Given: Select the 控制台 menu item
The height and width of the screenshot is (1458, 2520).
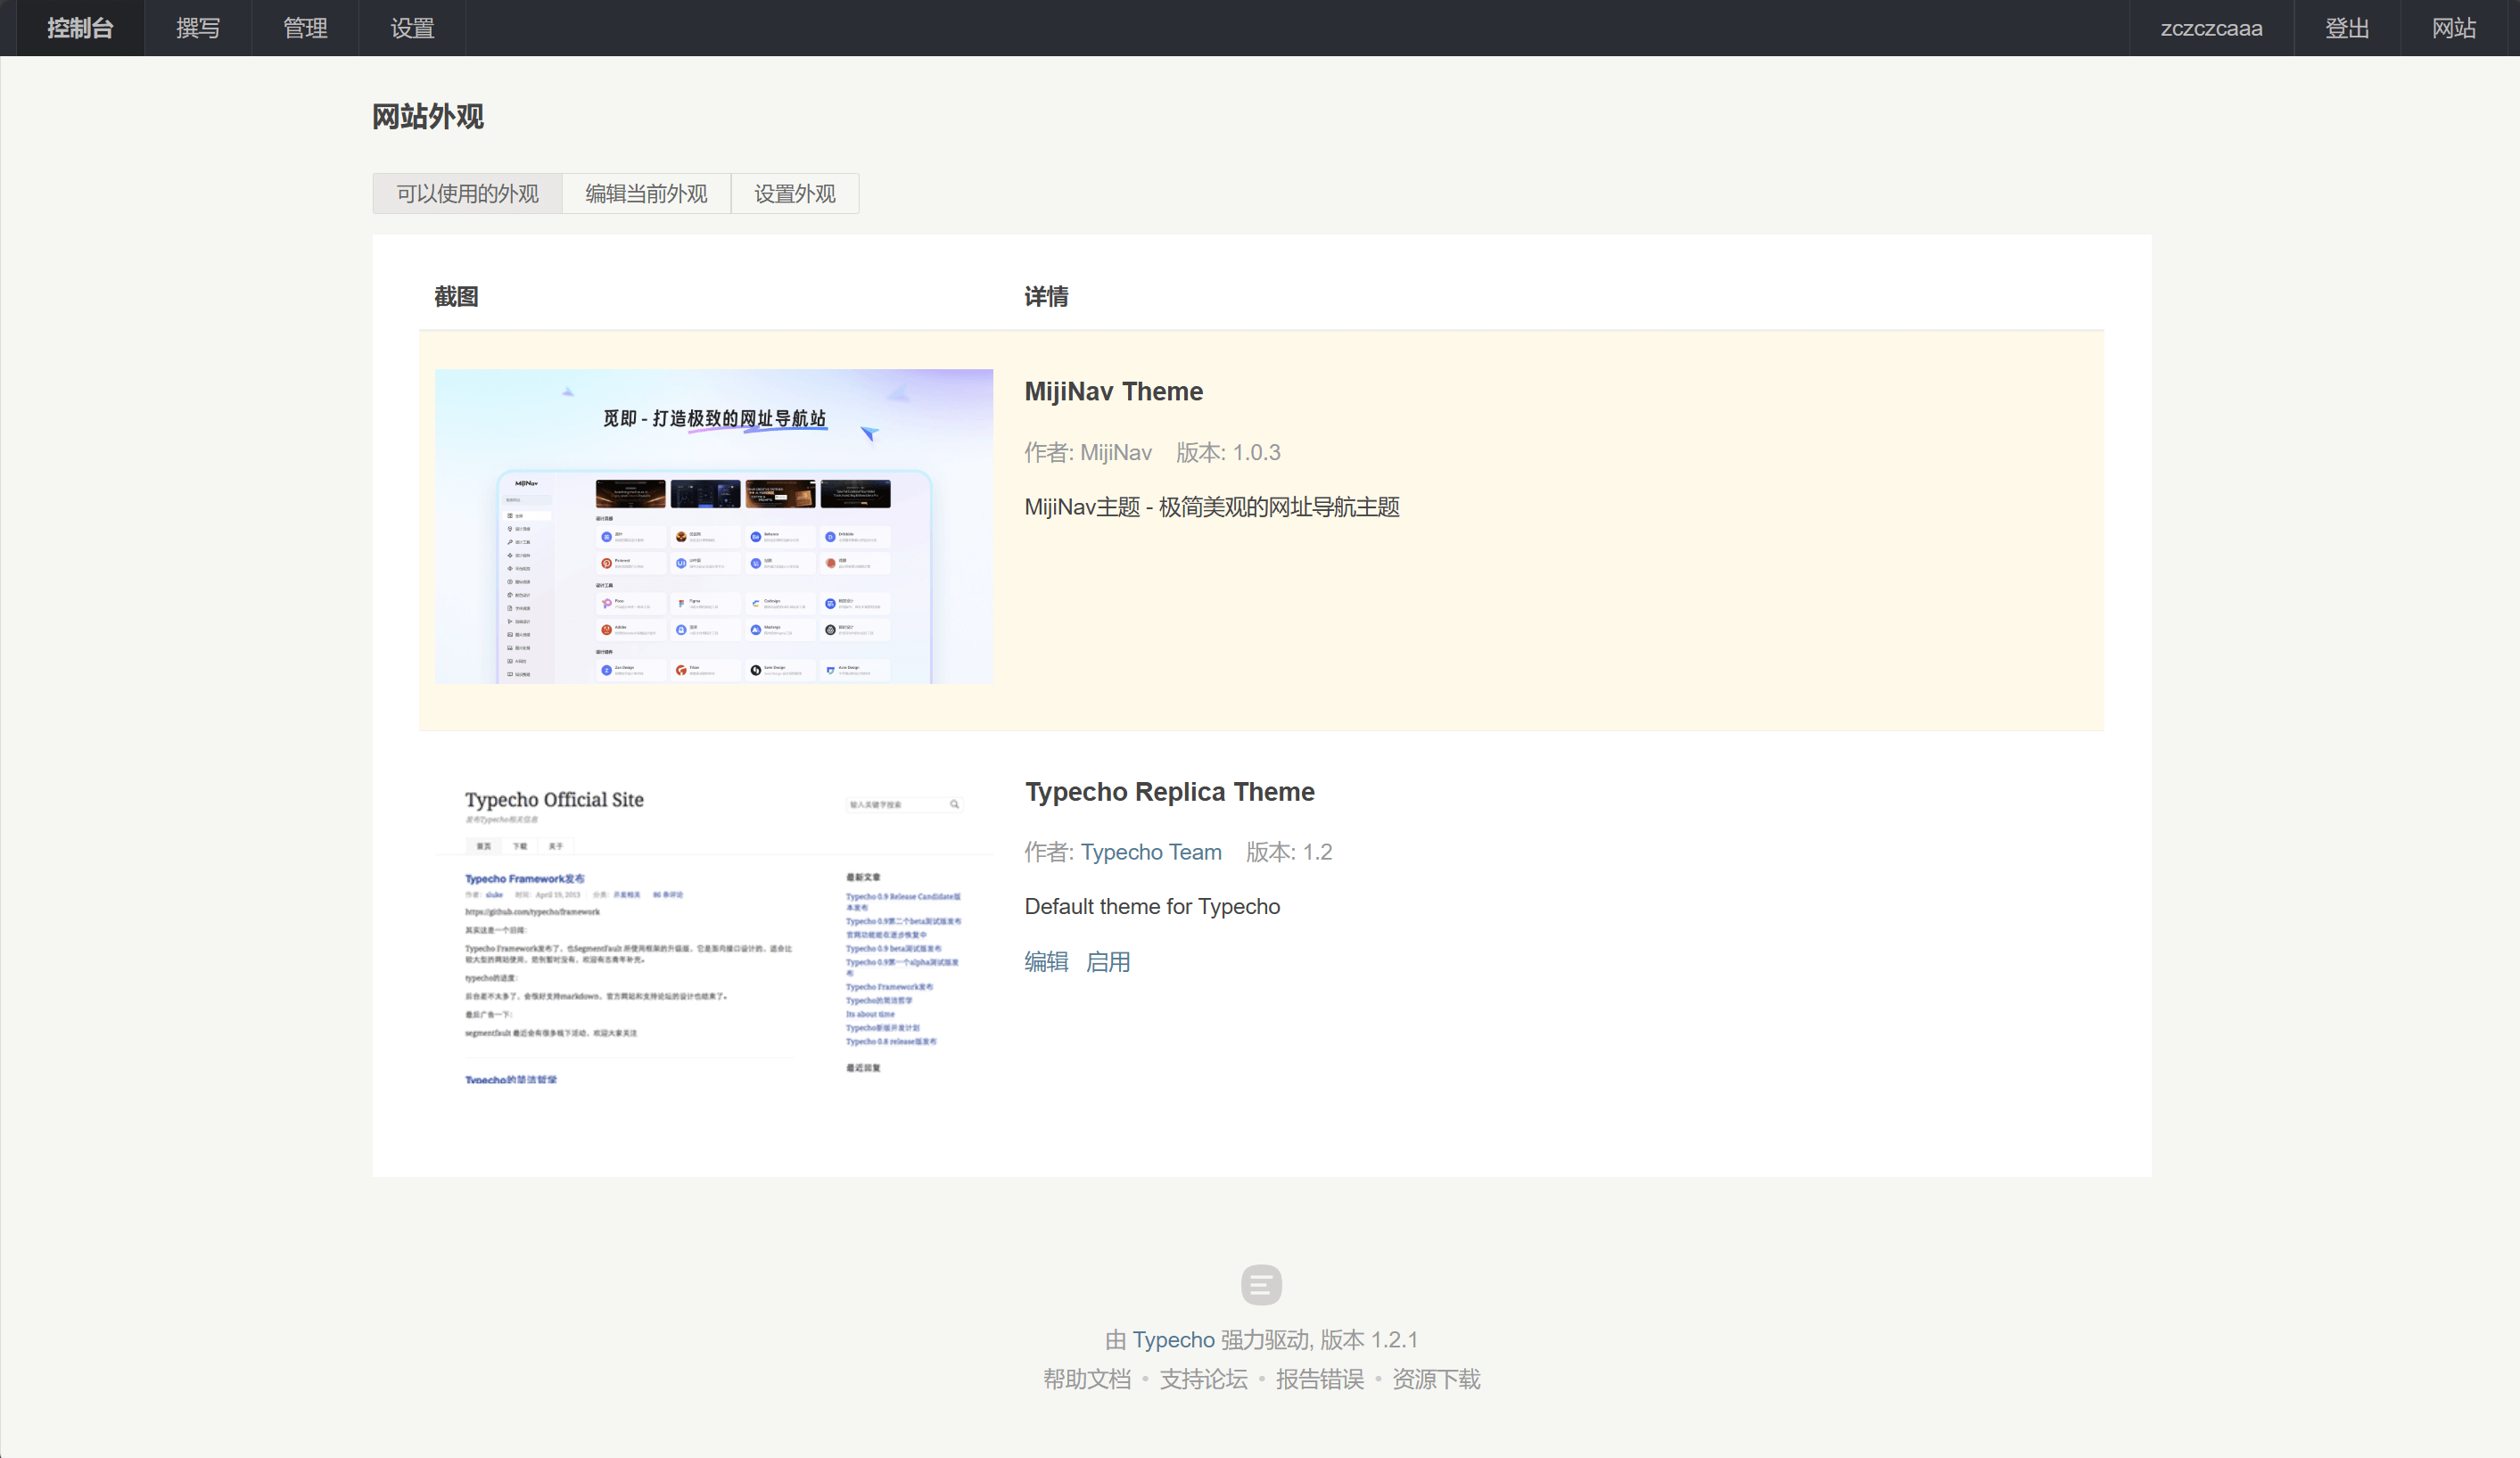Looking at the screenshot, I should point(81,28).
